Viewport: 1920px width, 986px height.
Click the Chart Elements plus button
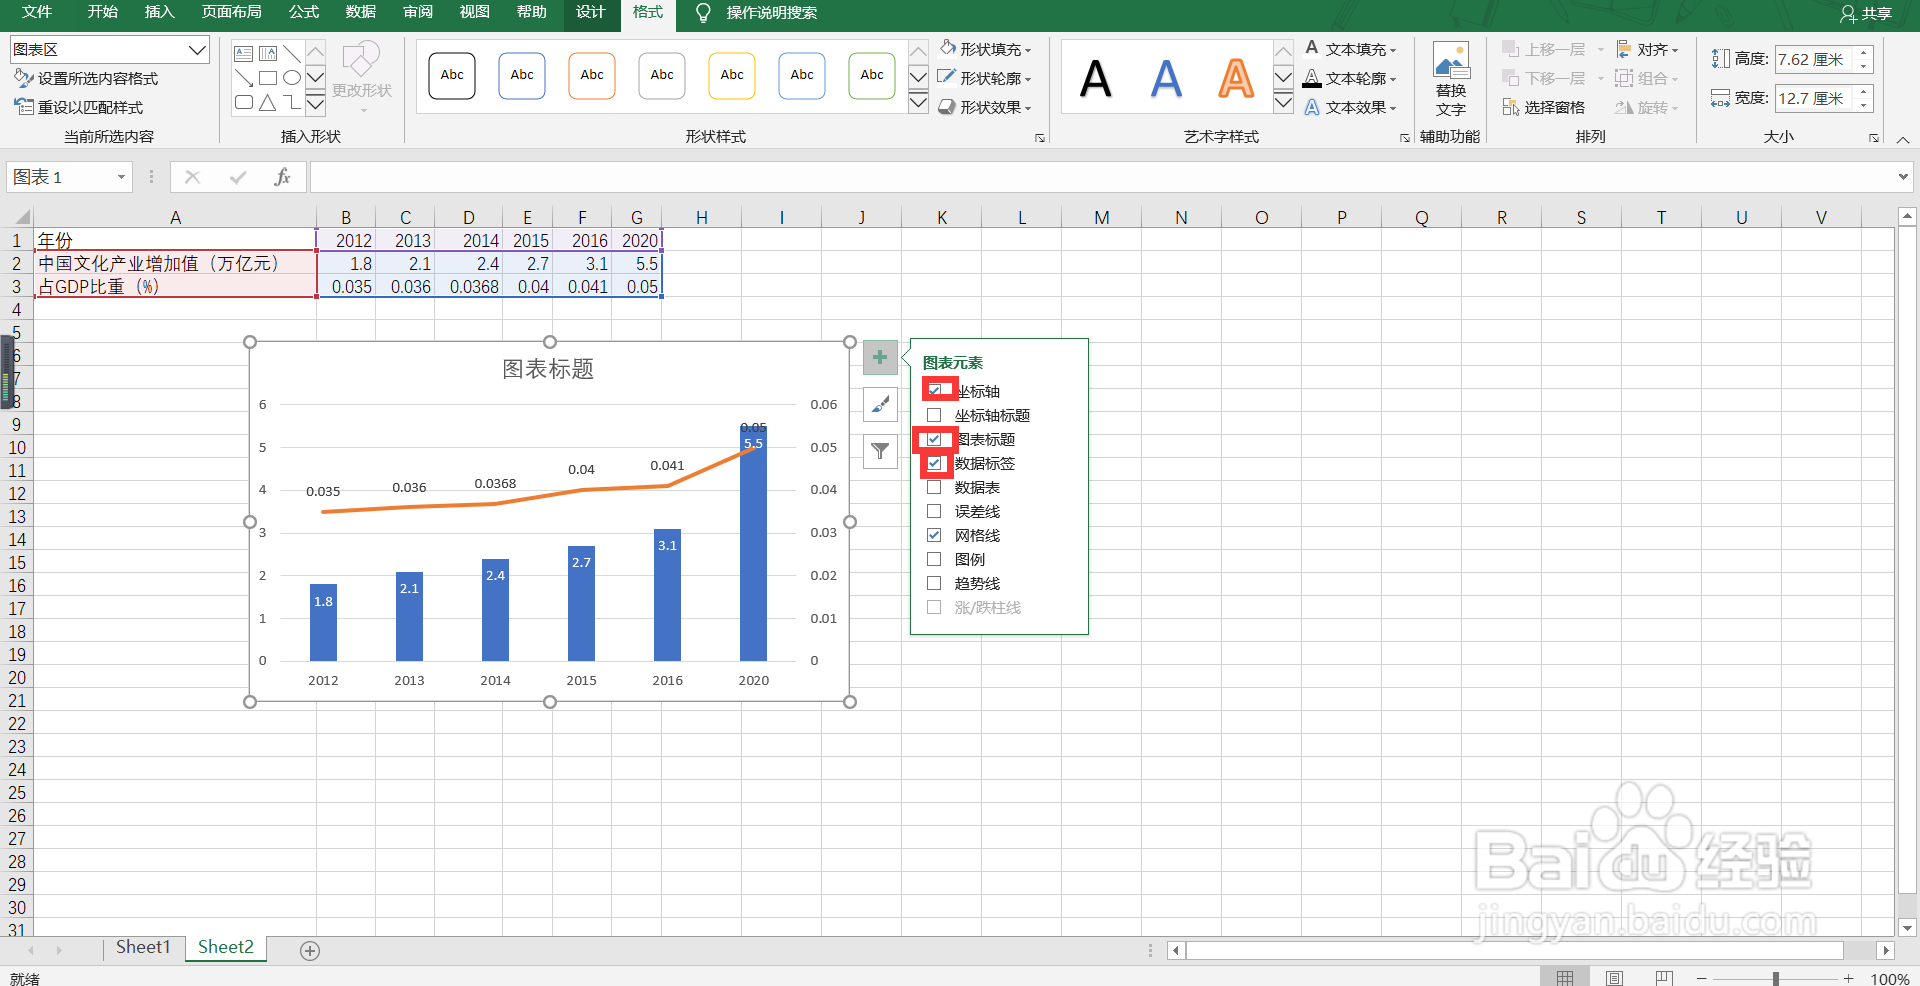pos(880,357)
